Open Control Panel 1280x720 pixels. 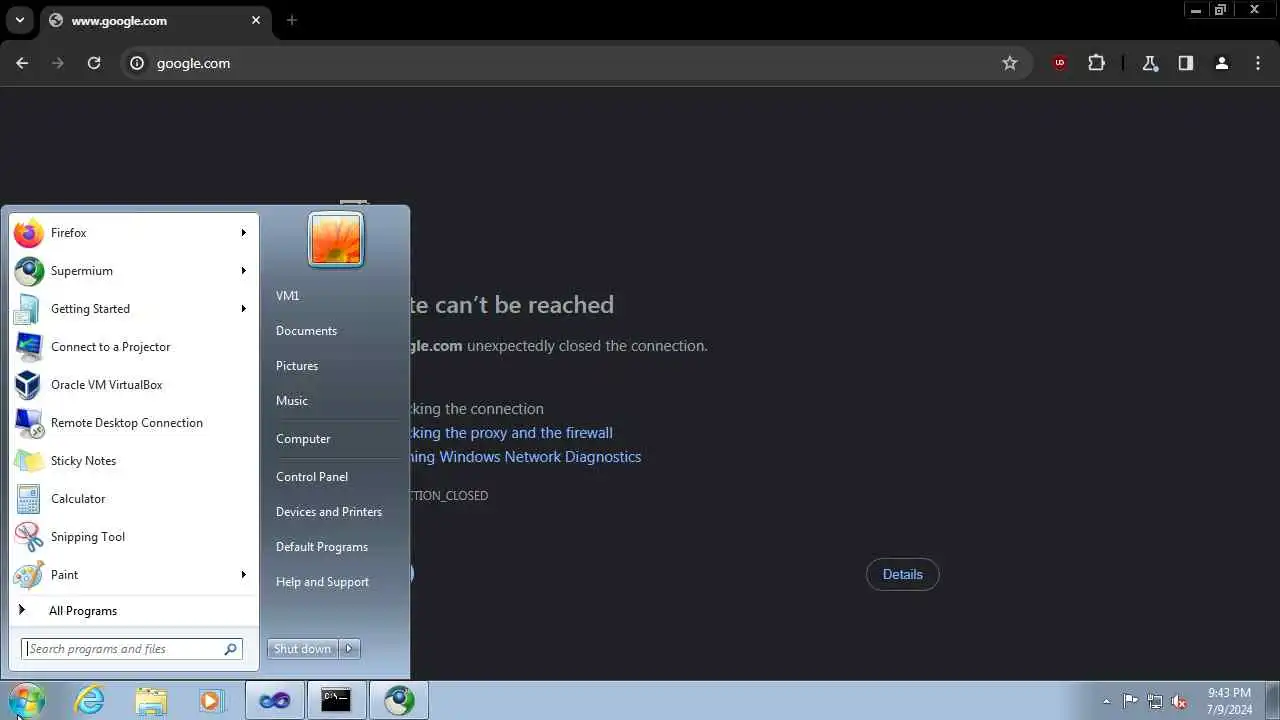click(x=312, y=477)
